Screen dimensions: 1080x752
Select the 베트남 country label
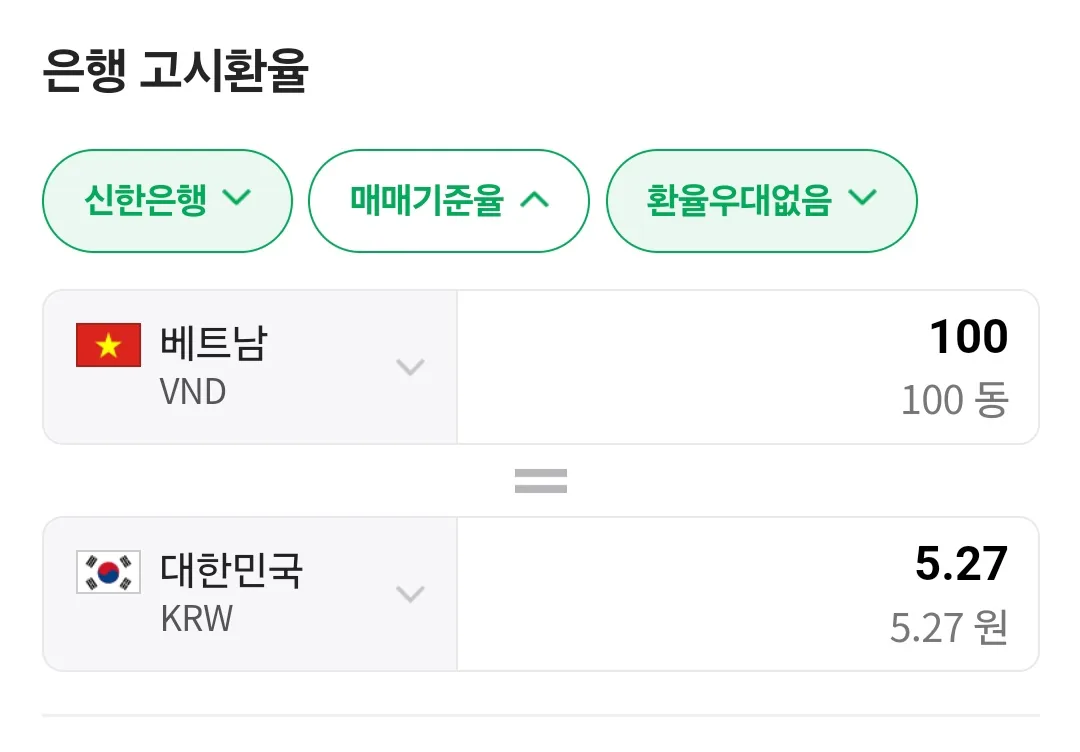(214, 343)
